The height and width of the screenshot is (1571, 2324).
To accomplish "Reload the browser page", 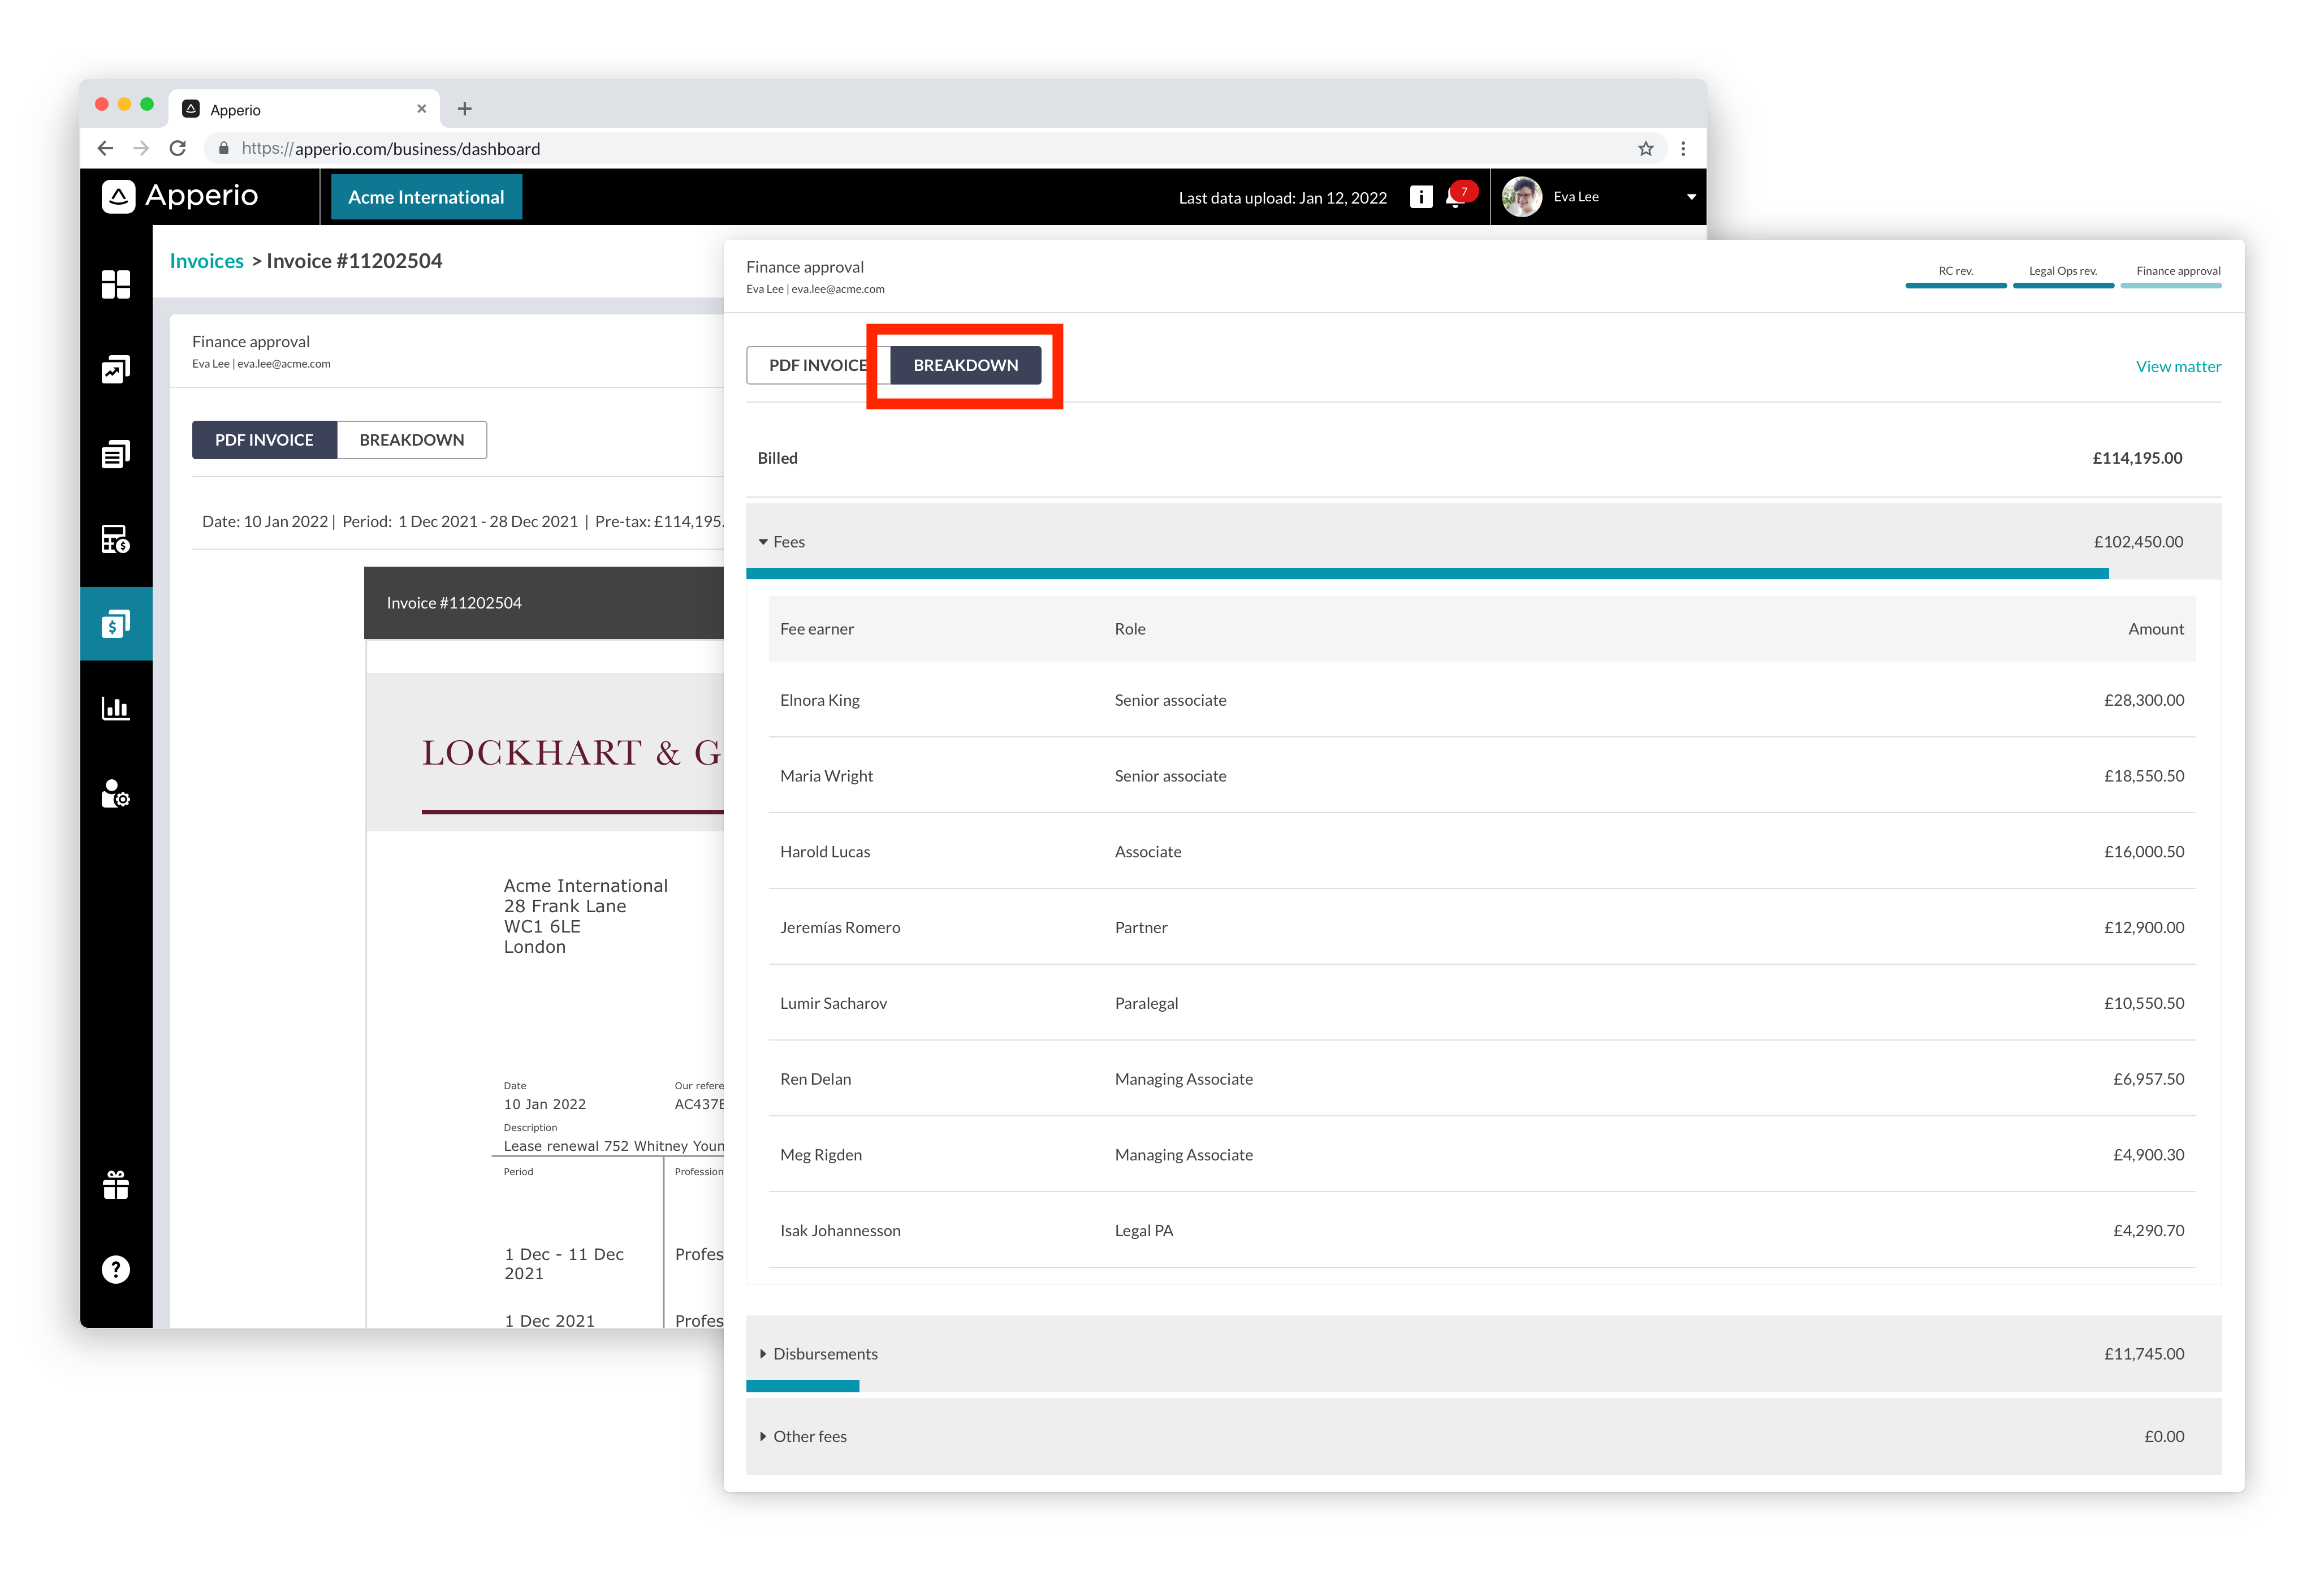I will coord(178,148).
